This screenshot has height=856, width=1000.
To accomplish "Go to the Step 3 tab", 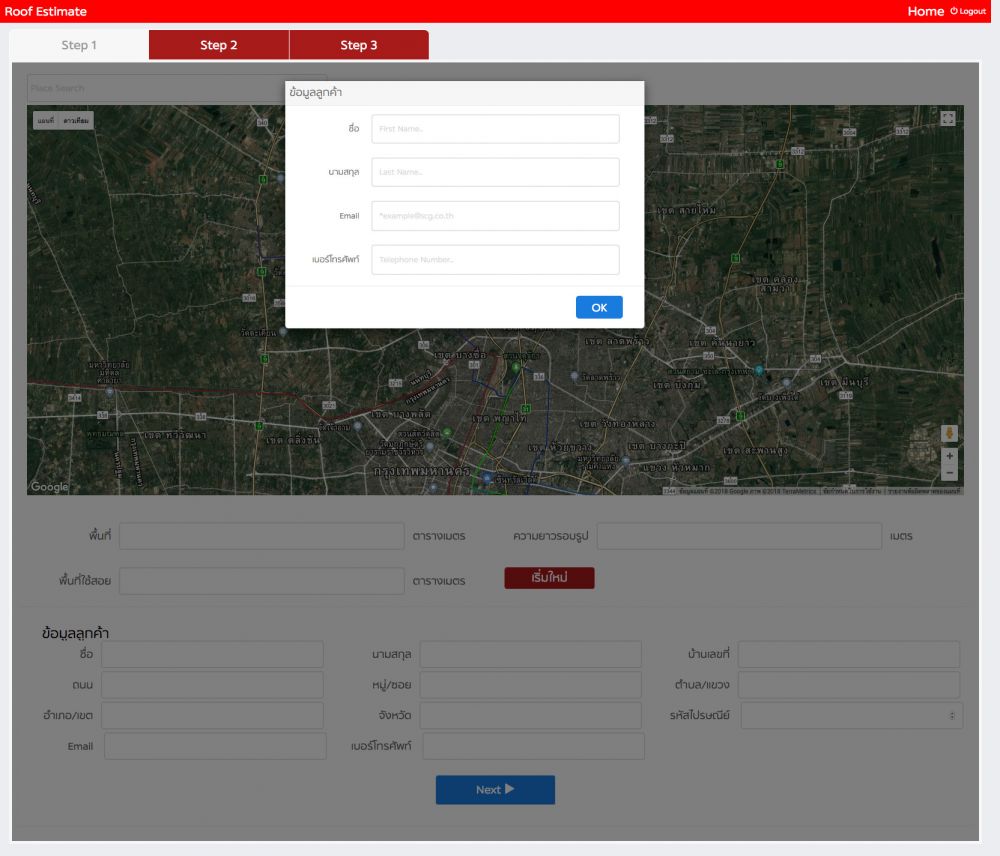I will coord(359,45).
